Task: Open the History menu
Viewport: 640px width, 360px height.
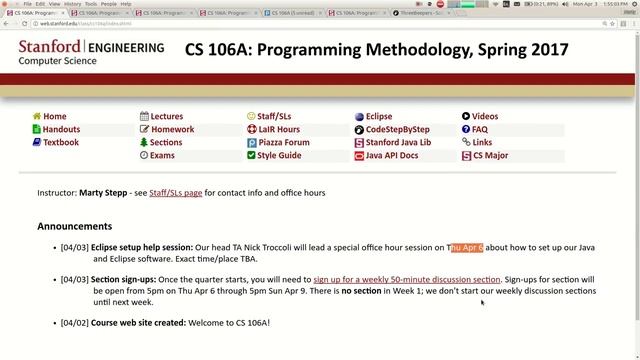Action: [73, 4]
